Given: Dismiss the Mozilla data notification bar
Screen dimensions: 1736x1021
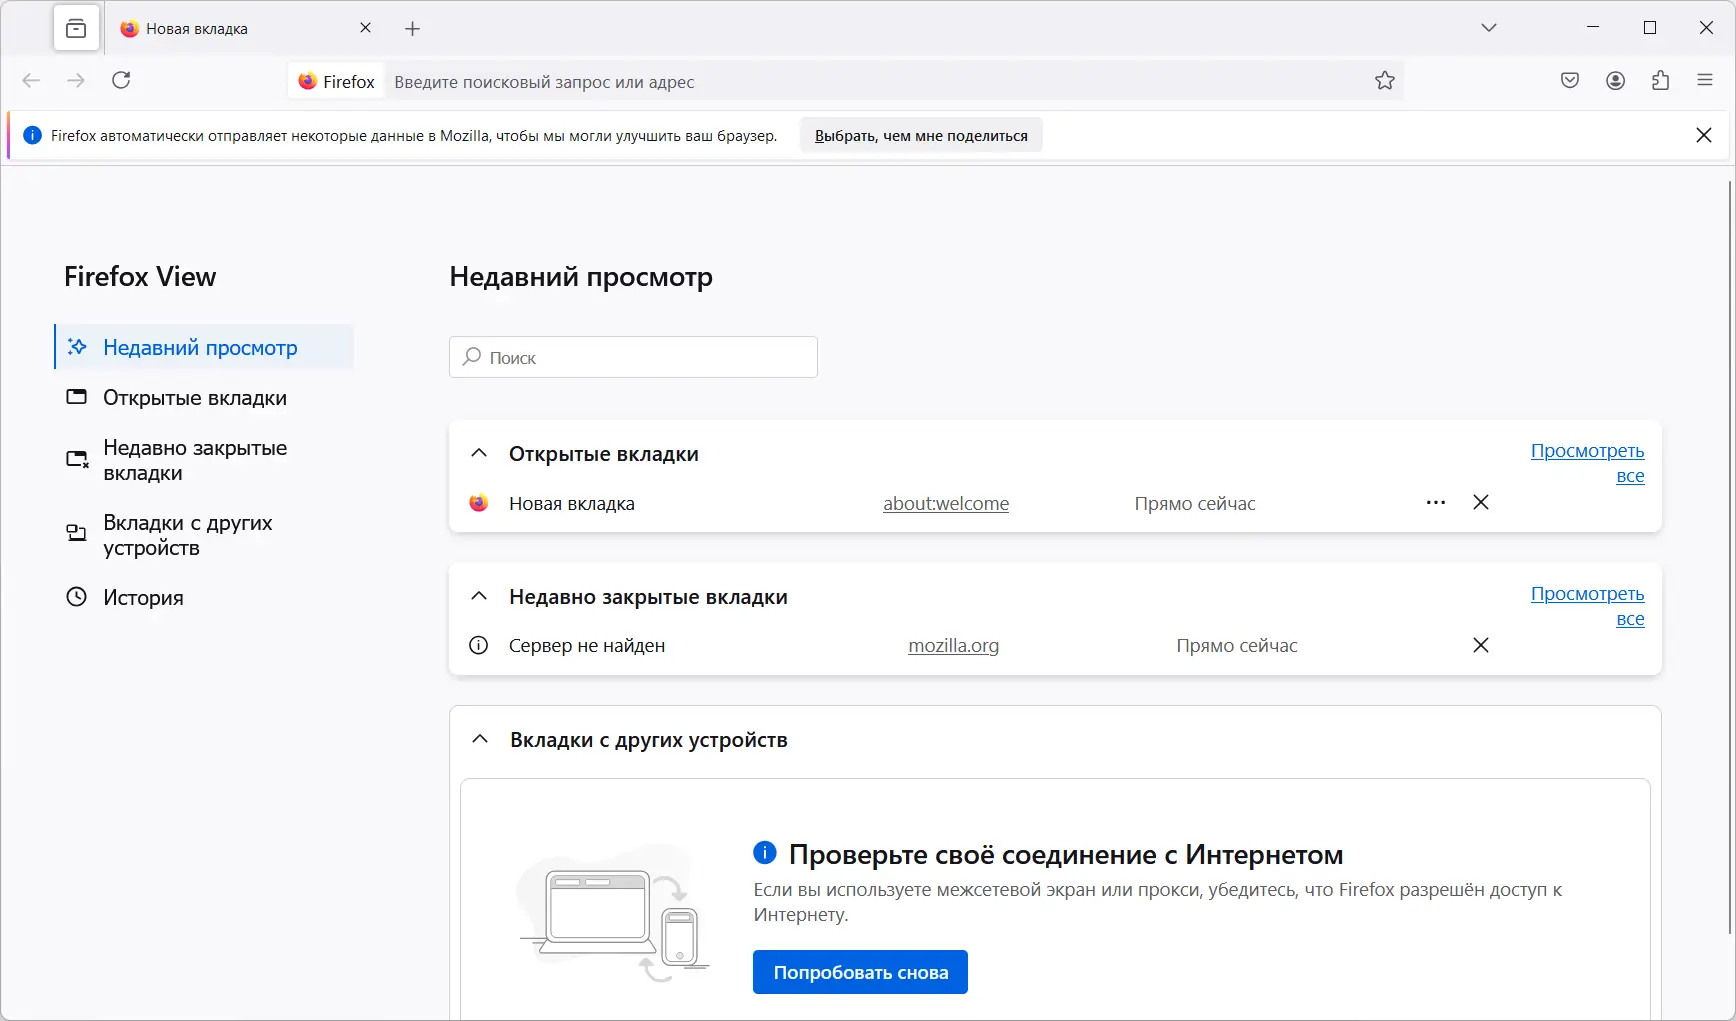Looking at the screenshot, I should [1704, 135].
